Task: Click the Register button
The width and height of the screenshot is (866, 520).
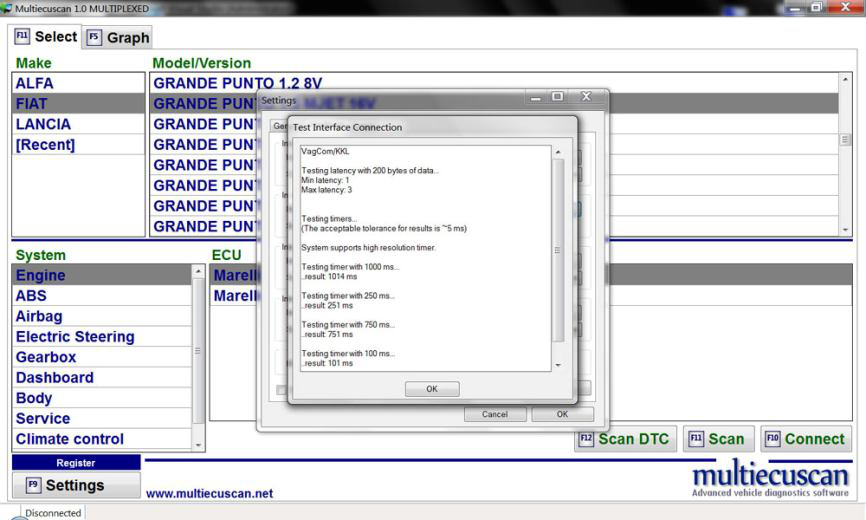Action: pyautogui.click(x=76, y=463)
